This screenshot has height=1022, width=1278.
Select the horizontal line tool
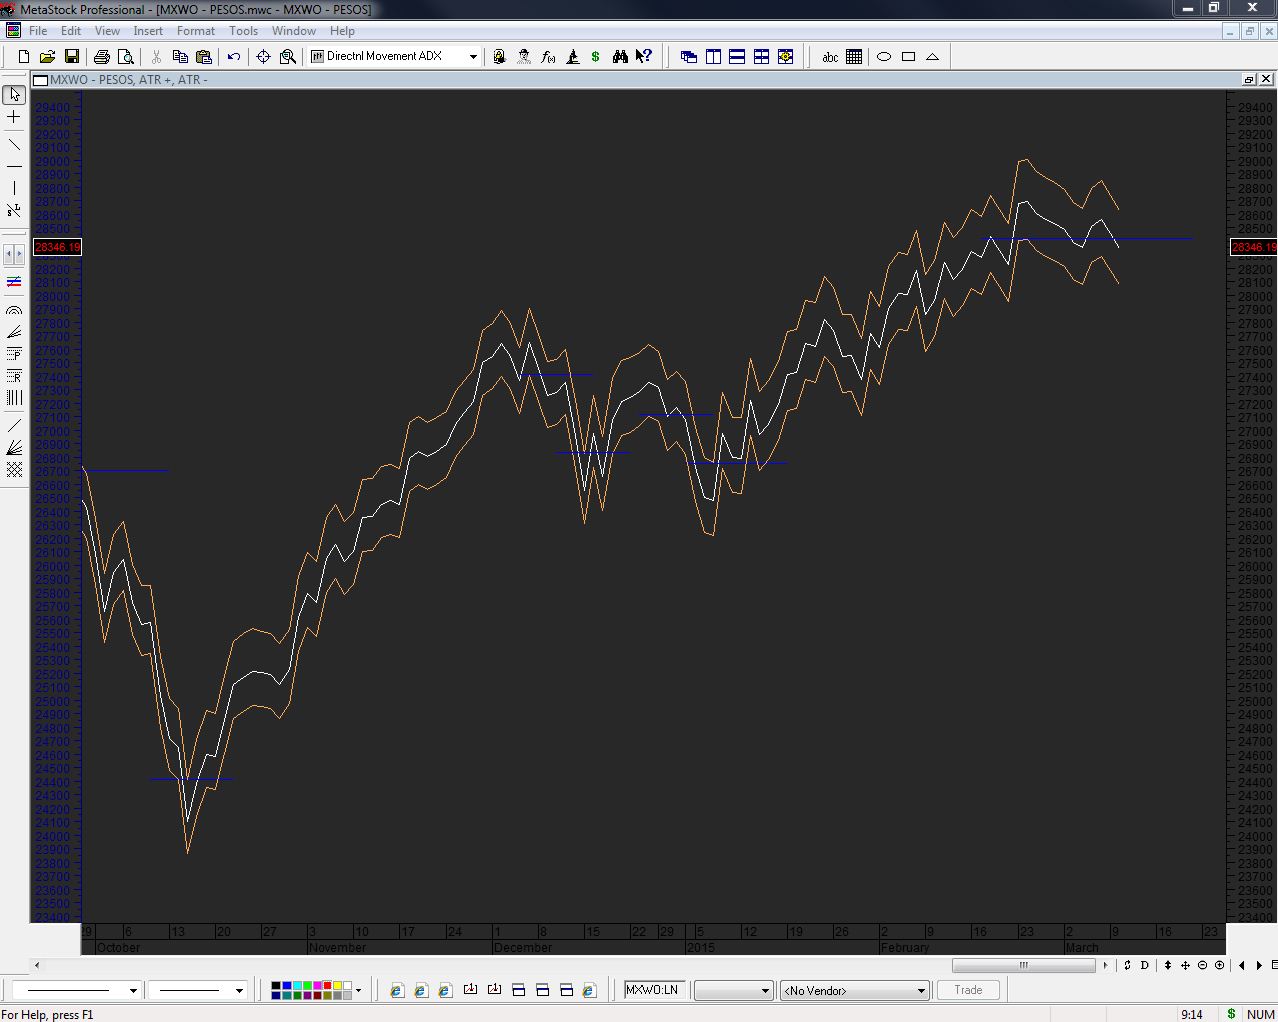14,166
